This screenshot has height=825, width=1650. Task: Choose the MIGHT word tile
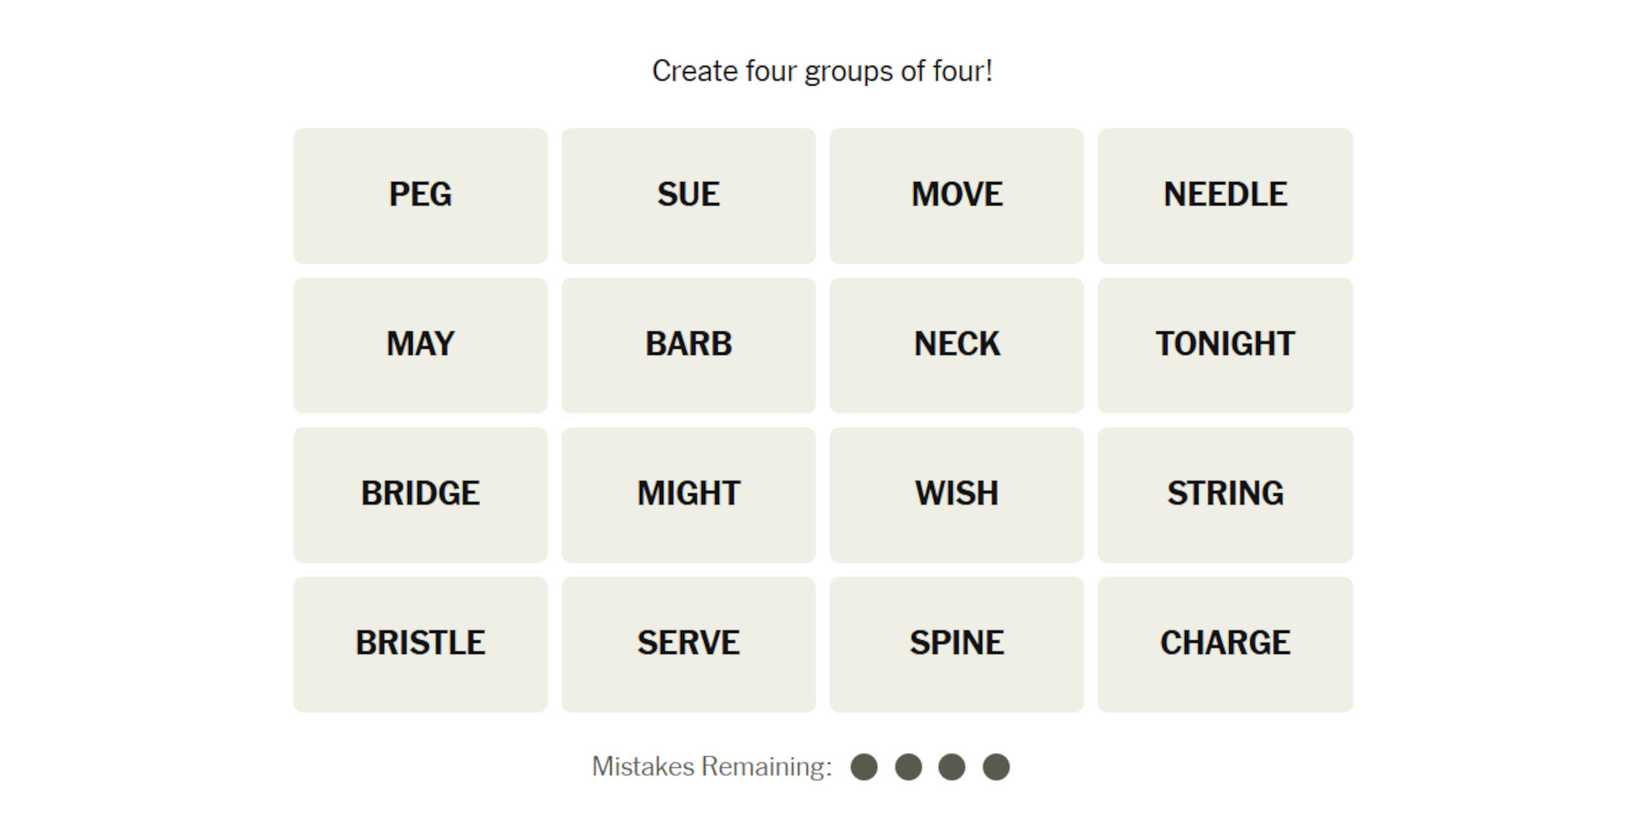(688, 494)
